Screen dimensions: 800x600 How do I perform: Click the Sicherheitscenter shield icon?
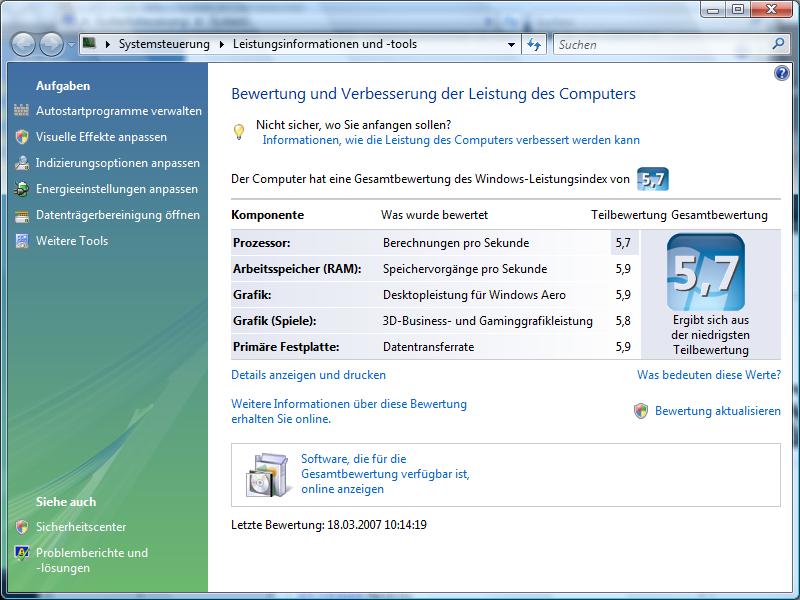coord(21,527)
